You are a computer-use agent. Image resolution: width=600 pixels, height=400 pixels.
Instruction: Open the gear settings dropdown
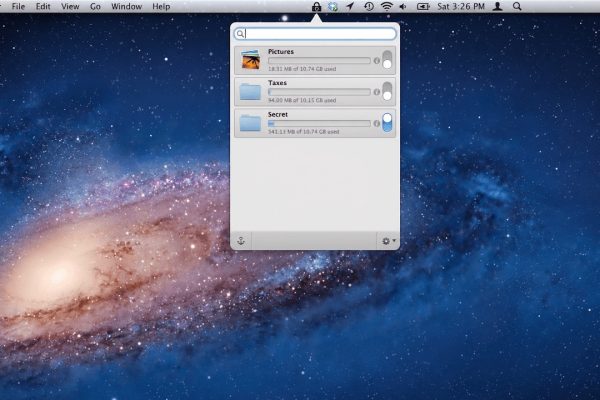pos(388,241)
